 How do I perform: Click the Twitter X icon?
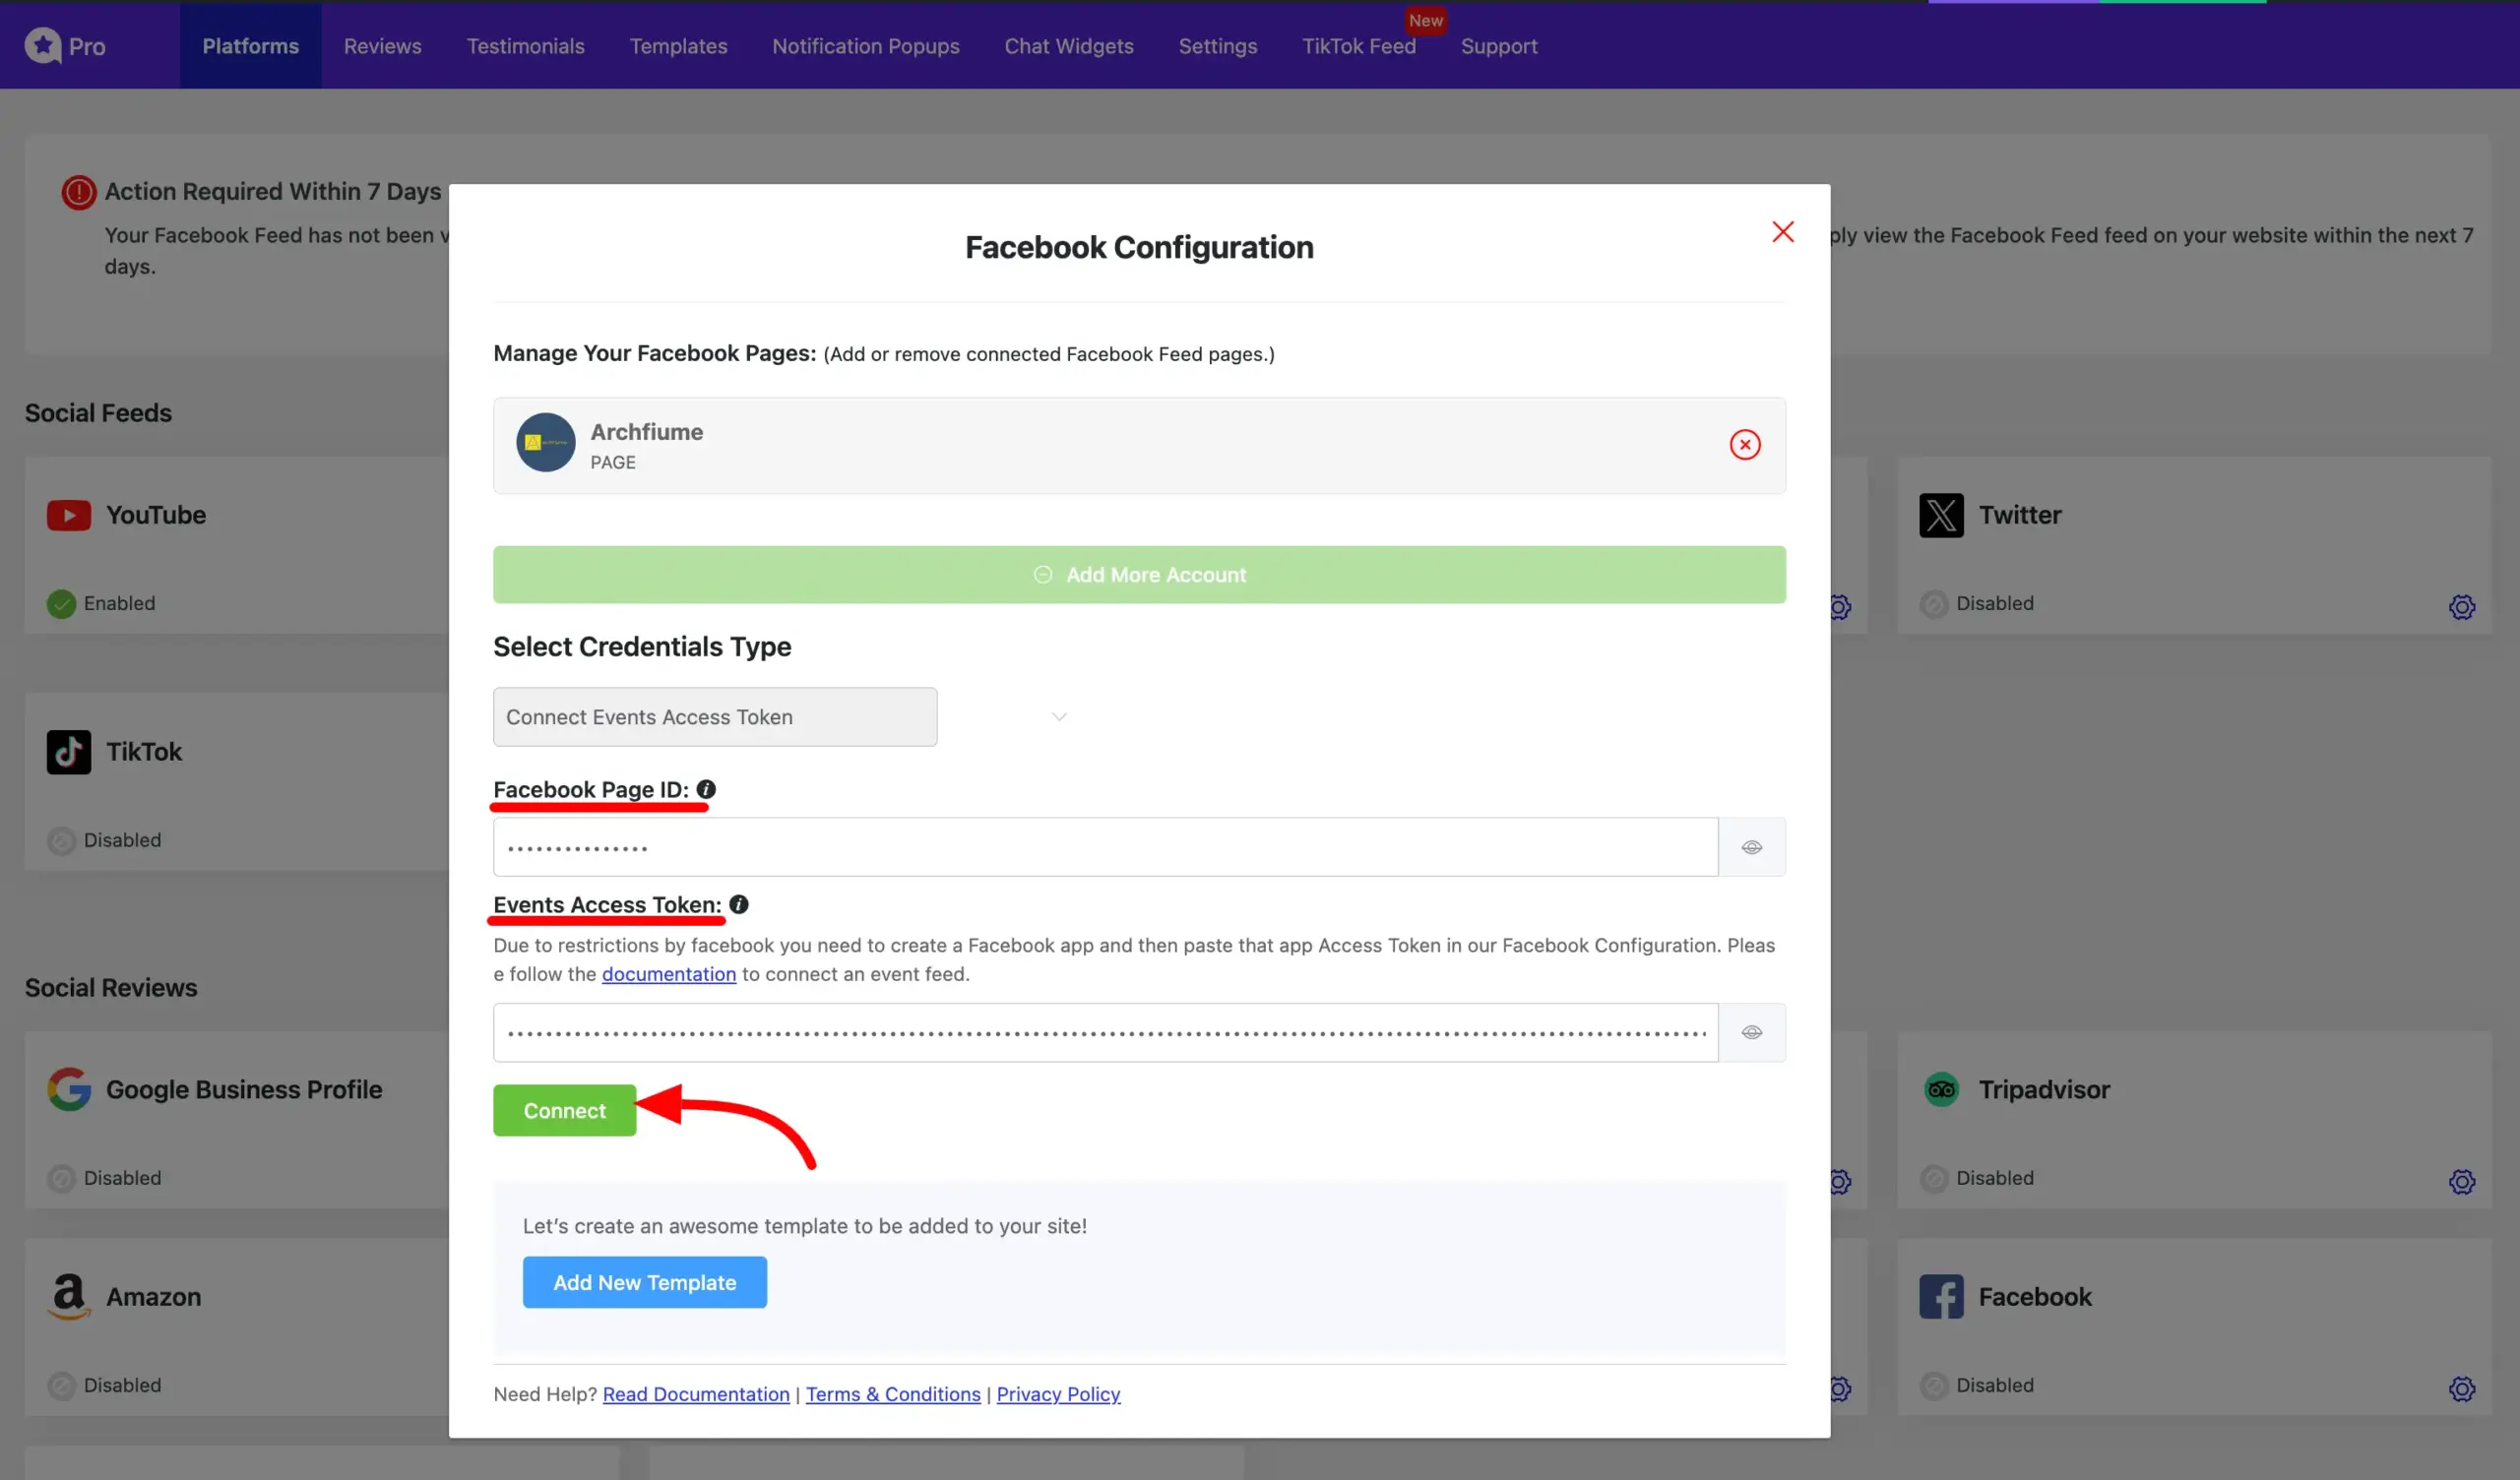click(x=1940, y=515)
